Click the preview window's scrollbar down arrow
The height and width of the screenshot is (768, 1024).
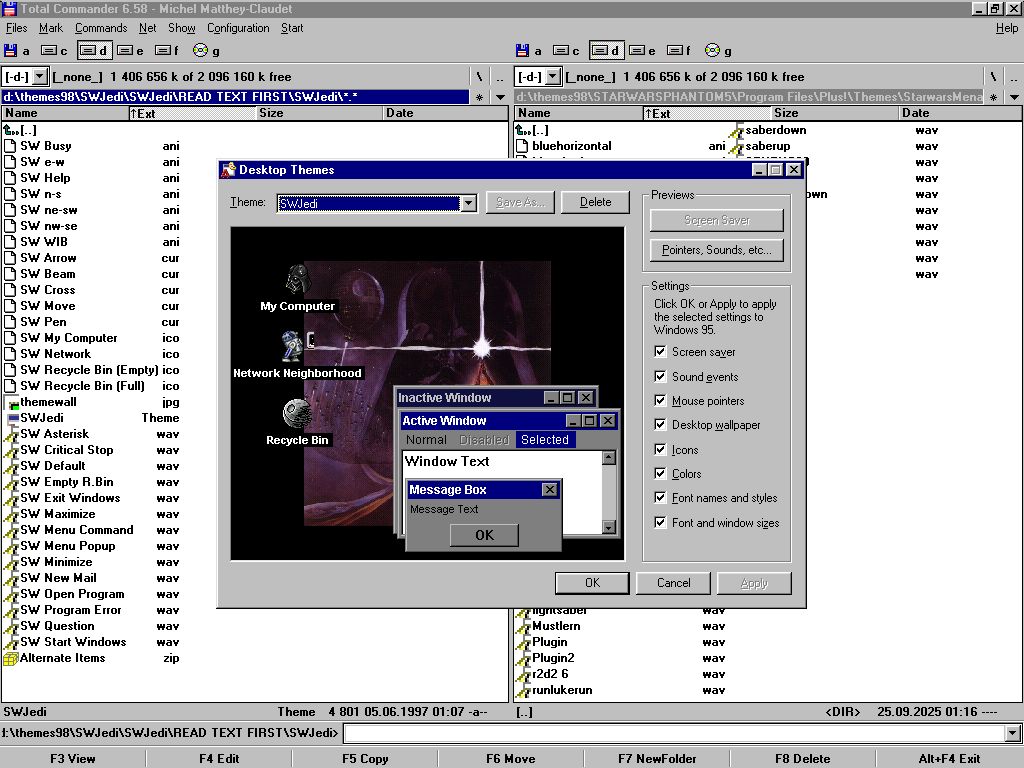(608, 527)
